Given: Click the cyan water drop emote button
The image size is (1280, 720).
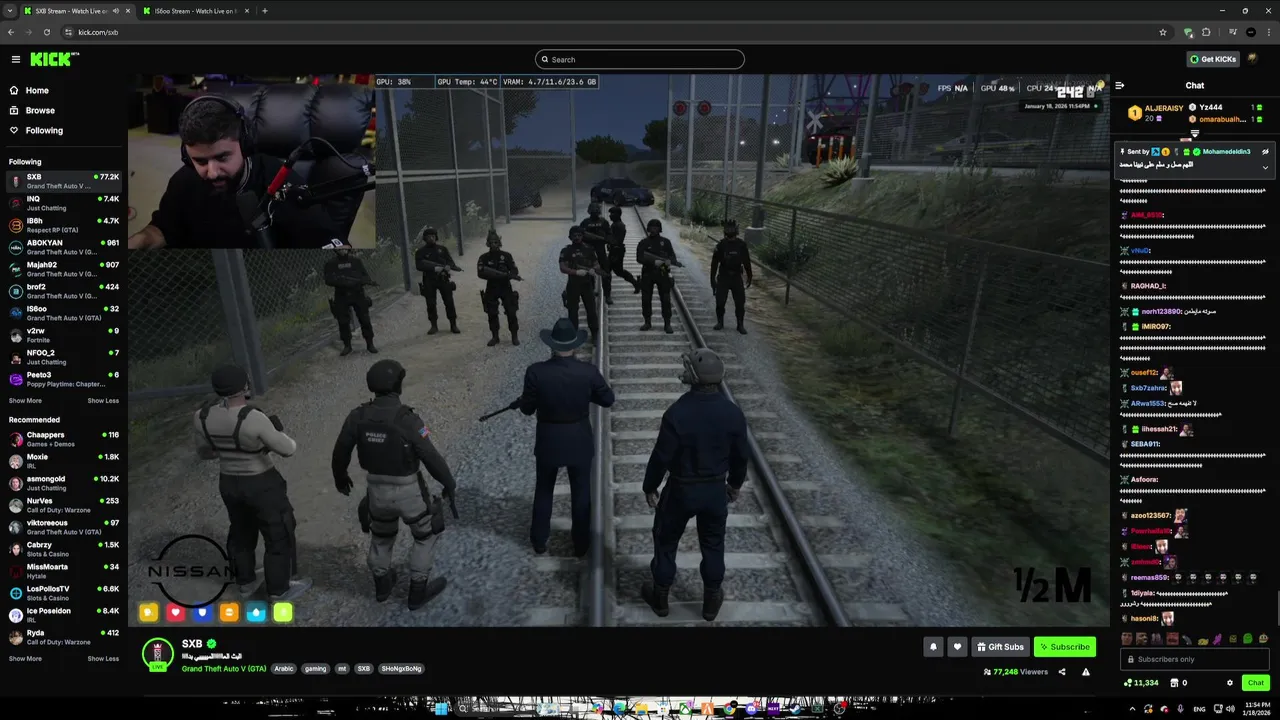Looking at the screenshot, I should pos(256,612).
